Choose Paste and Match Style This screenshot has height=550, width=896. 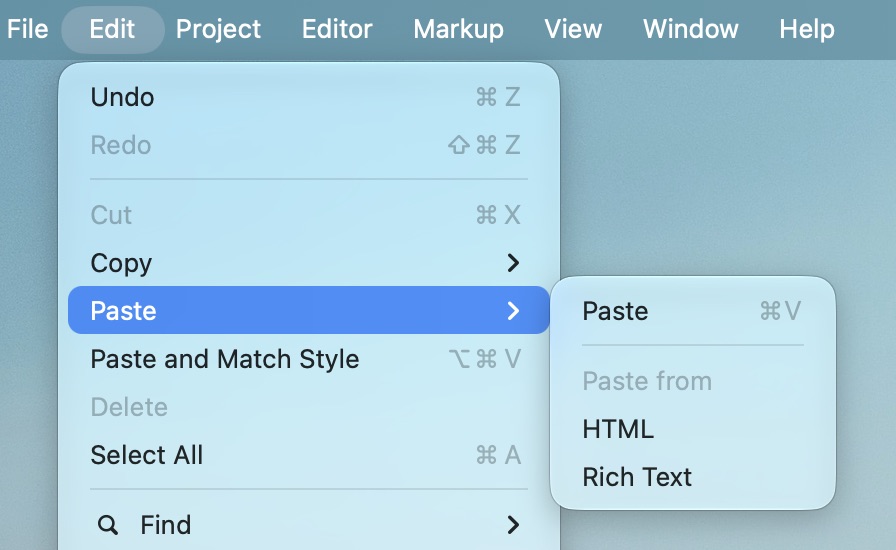[x=309, y=359]
